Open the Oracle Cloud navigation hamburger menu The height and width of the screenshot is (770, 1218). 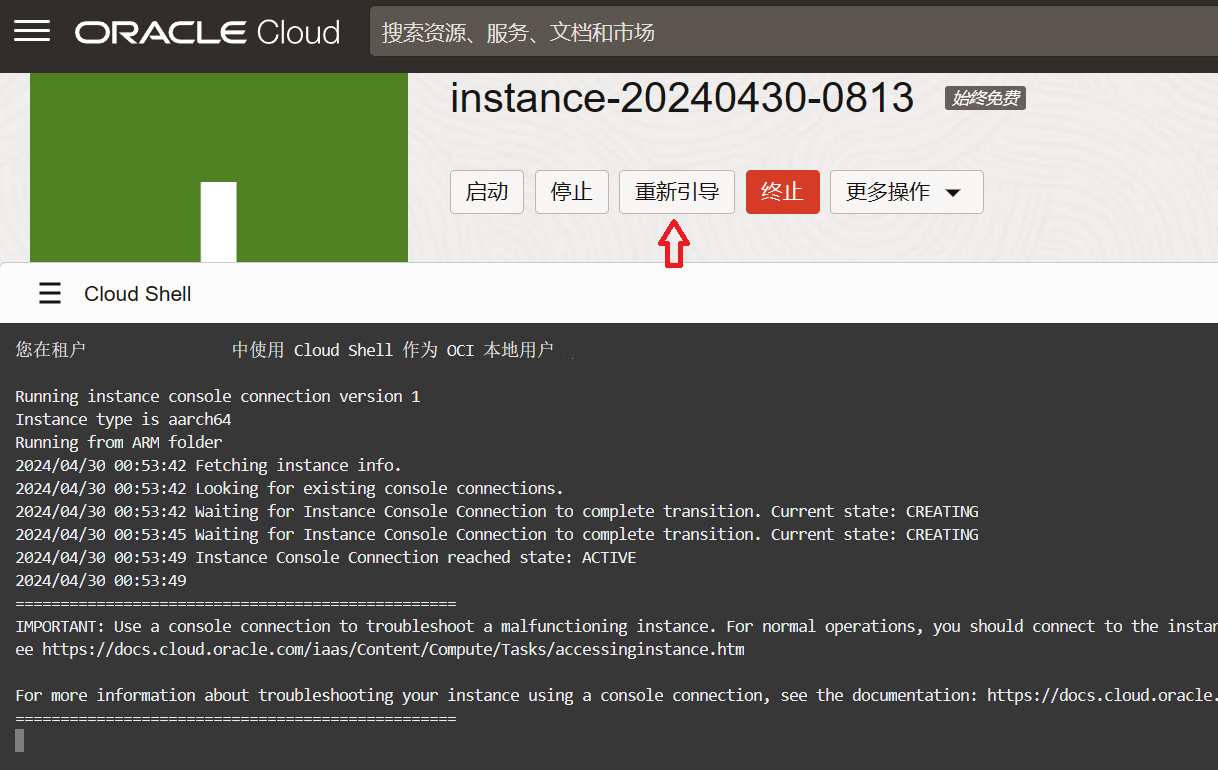(x=32, y=32)
